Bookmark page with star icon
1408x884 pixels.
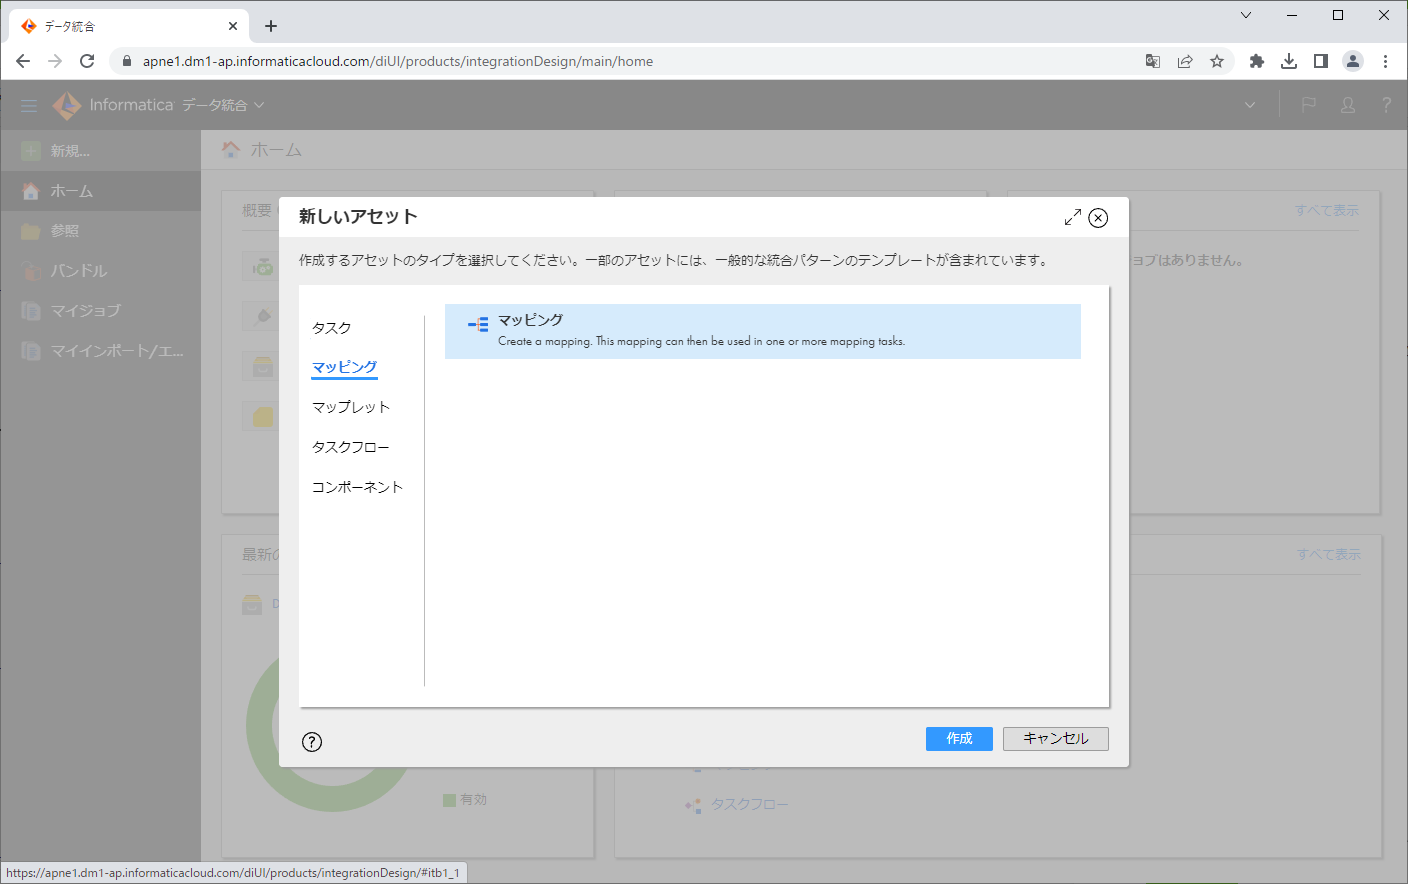(x=1217, y=61)
